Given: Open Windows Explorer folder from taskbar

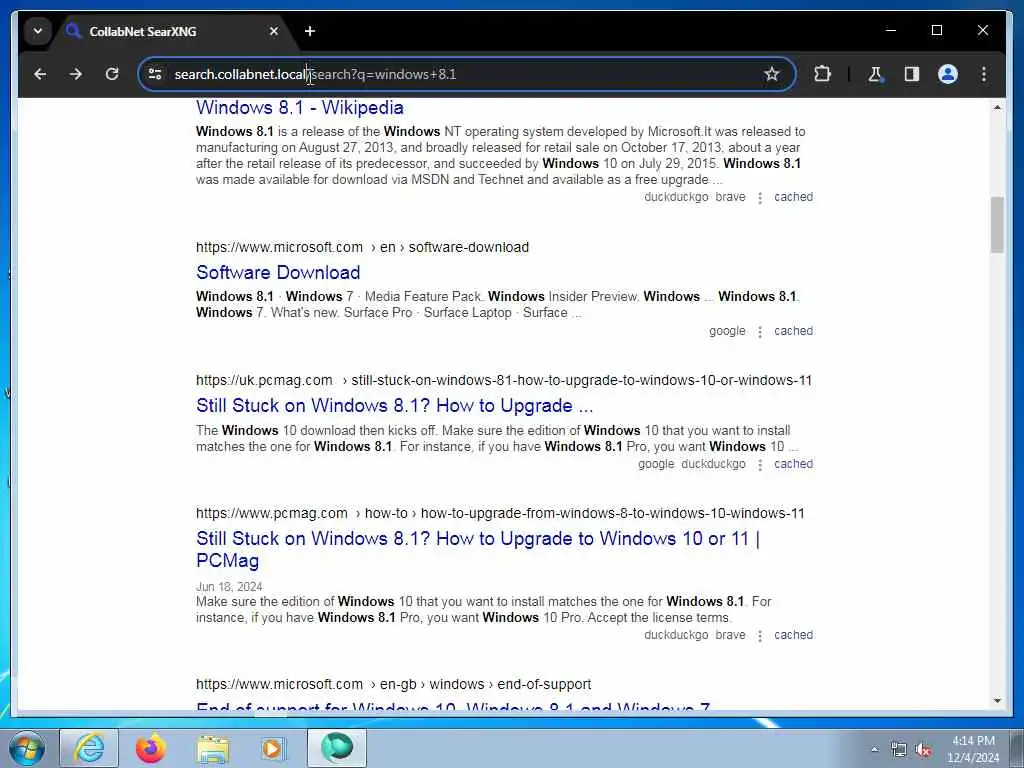Looking at the screenshot, I should click(x=213, y=748).
